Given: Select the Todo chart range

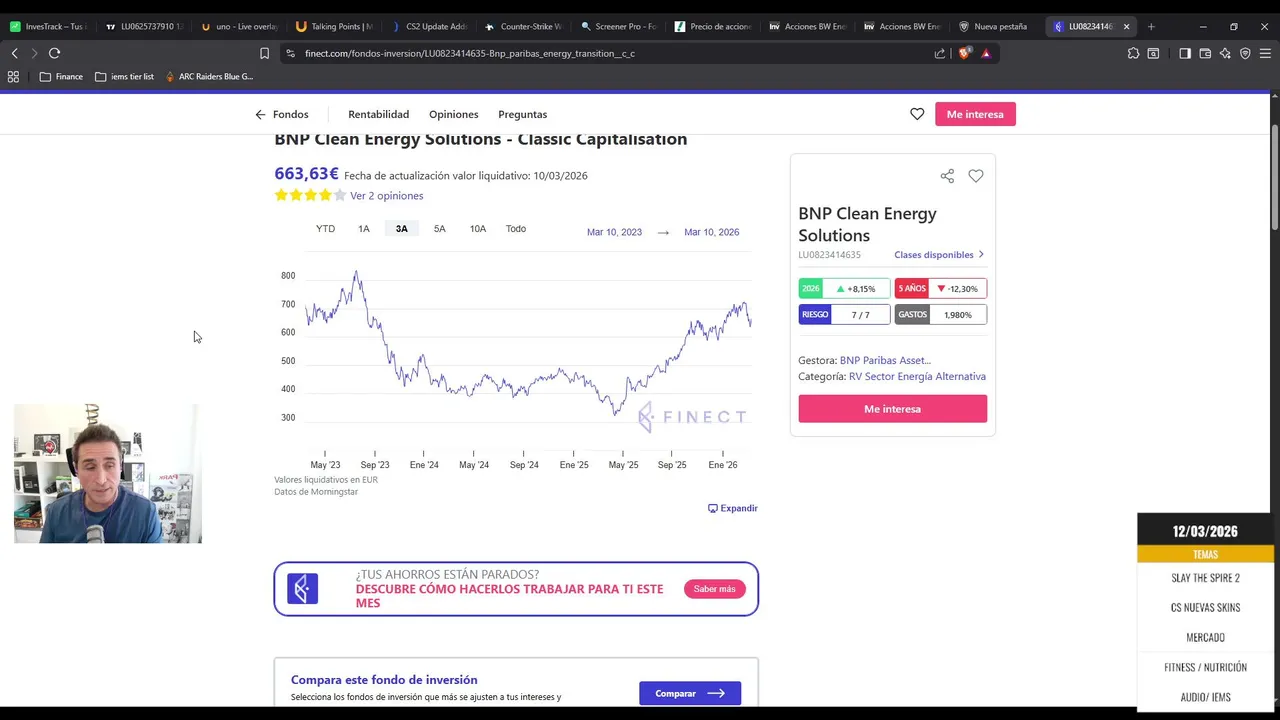Looking at the screenshot, I should pos(516,229).
